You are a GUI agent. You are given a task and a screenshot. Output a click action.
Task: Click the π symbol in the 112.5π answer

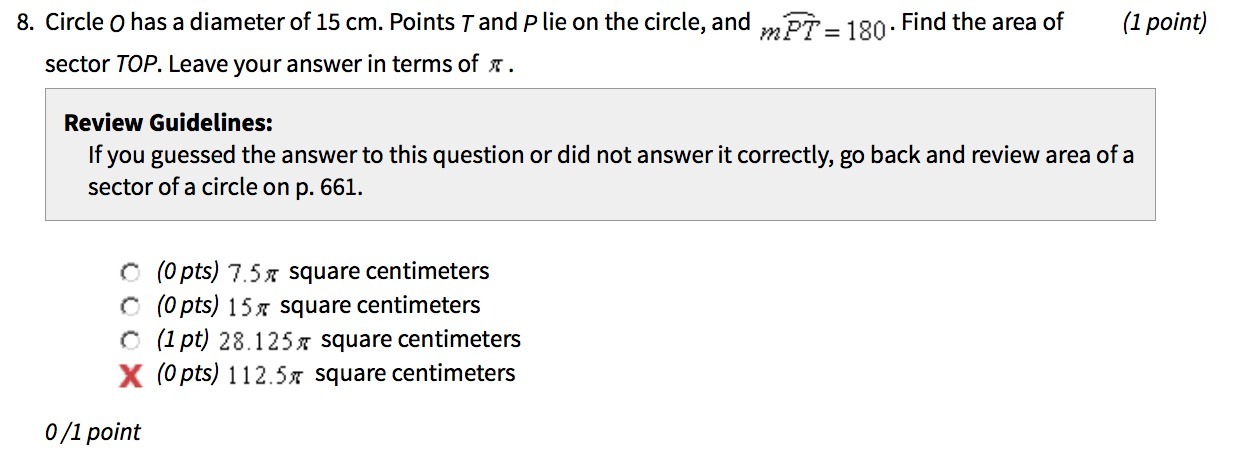pyautogui.click(x=301, y=375)
